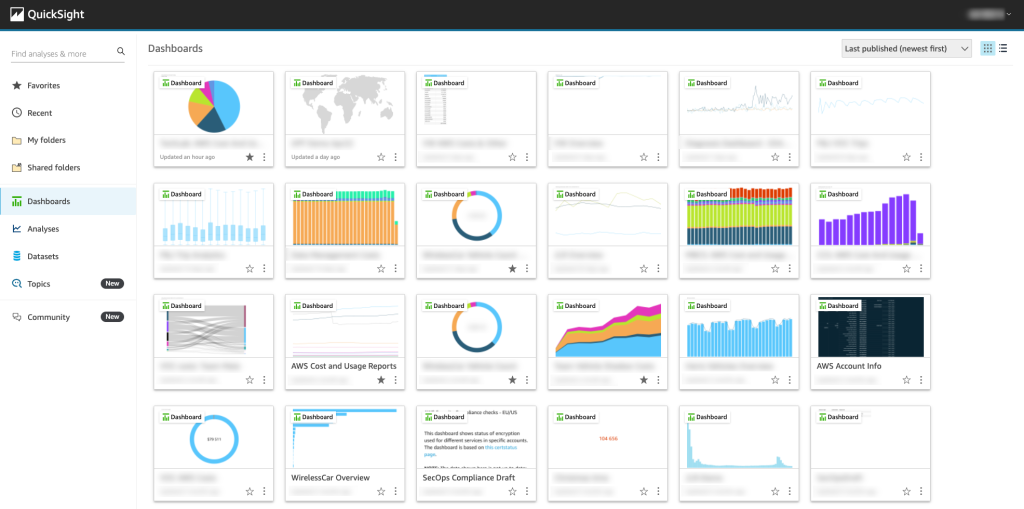Favorite the WirelessCar Overview dashboard
The image size is (1024, 509).
pyautogui.click(x=381, y=491)
